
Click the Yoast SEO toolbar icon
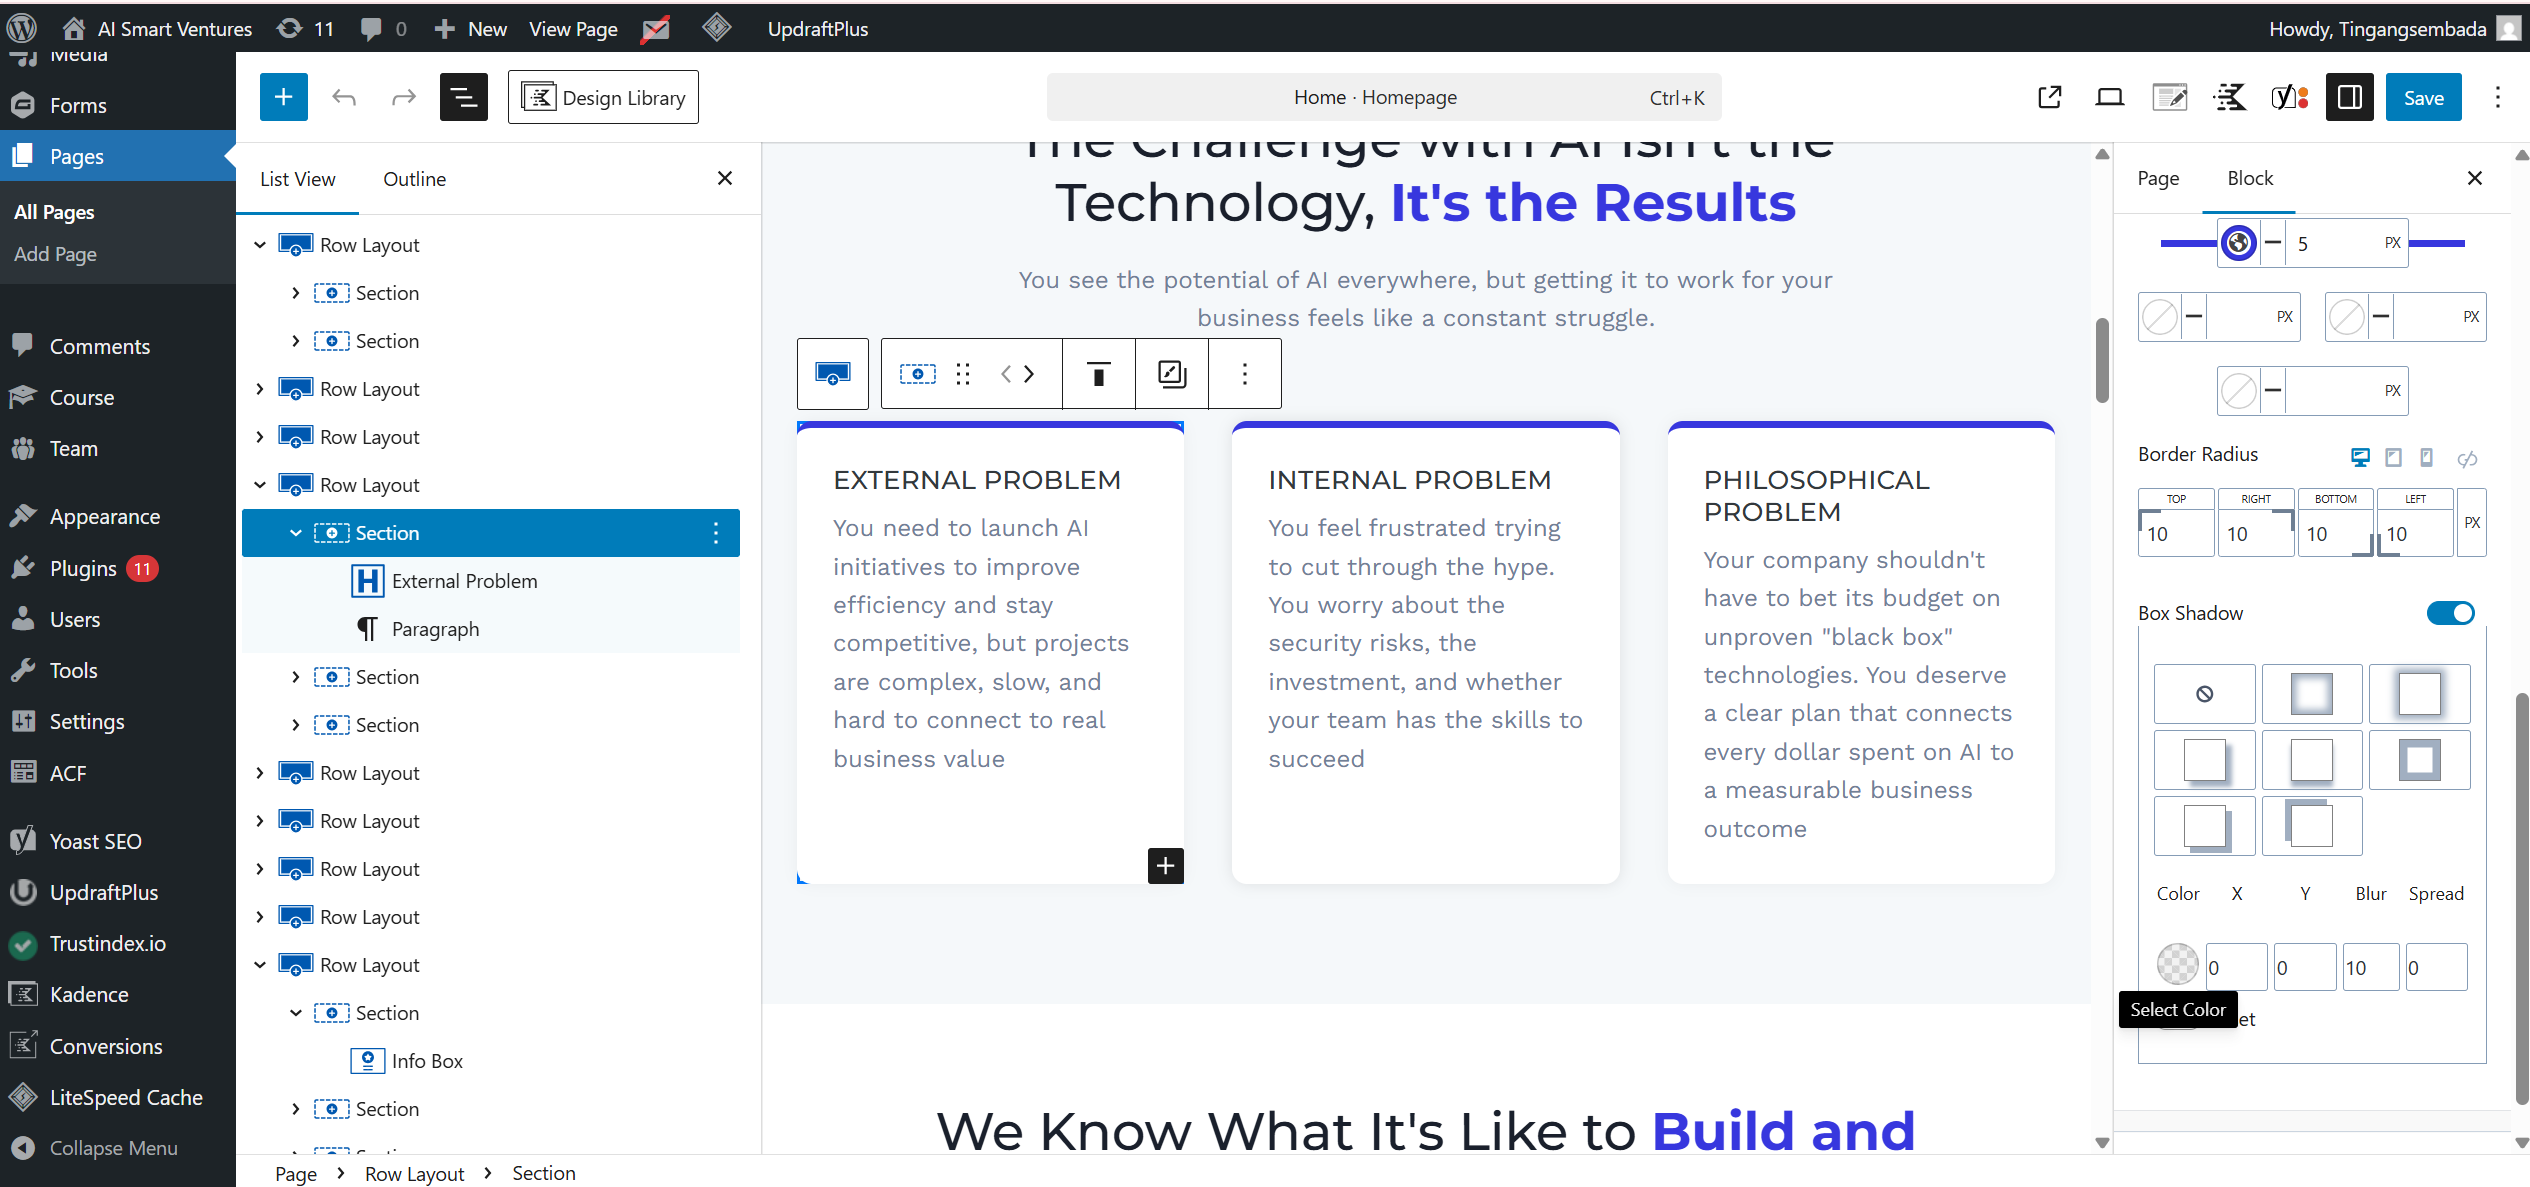pos(2289,97)
